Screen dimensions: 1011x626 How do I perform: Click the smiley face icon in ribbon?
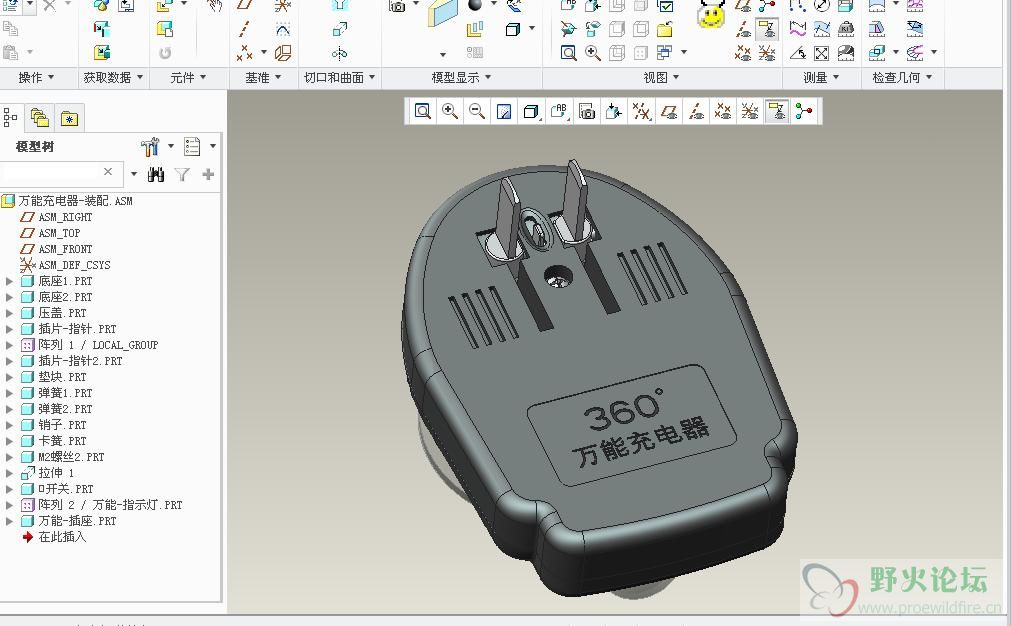coord(711,15)
